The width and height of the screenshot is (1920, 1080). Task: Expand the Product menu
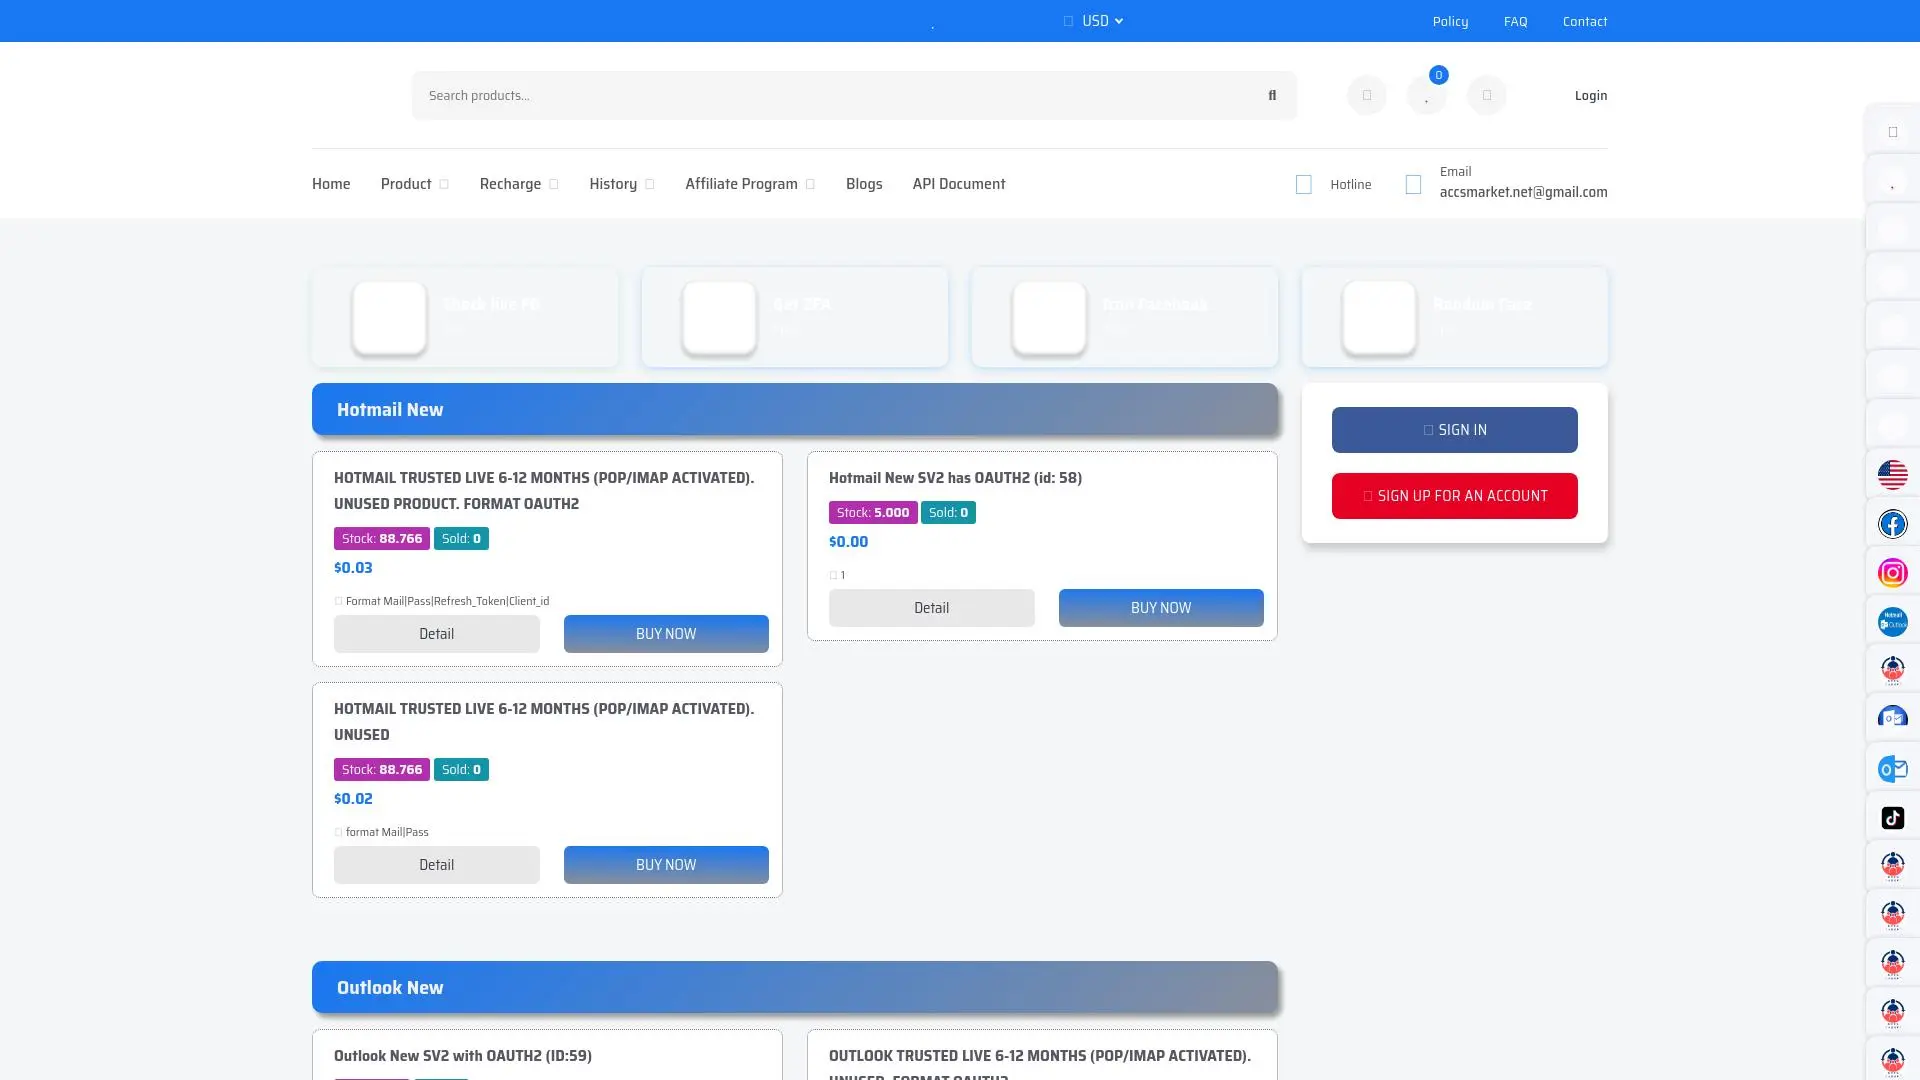coord(414,184)
